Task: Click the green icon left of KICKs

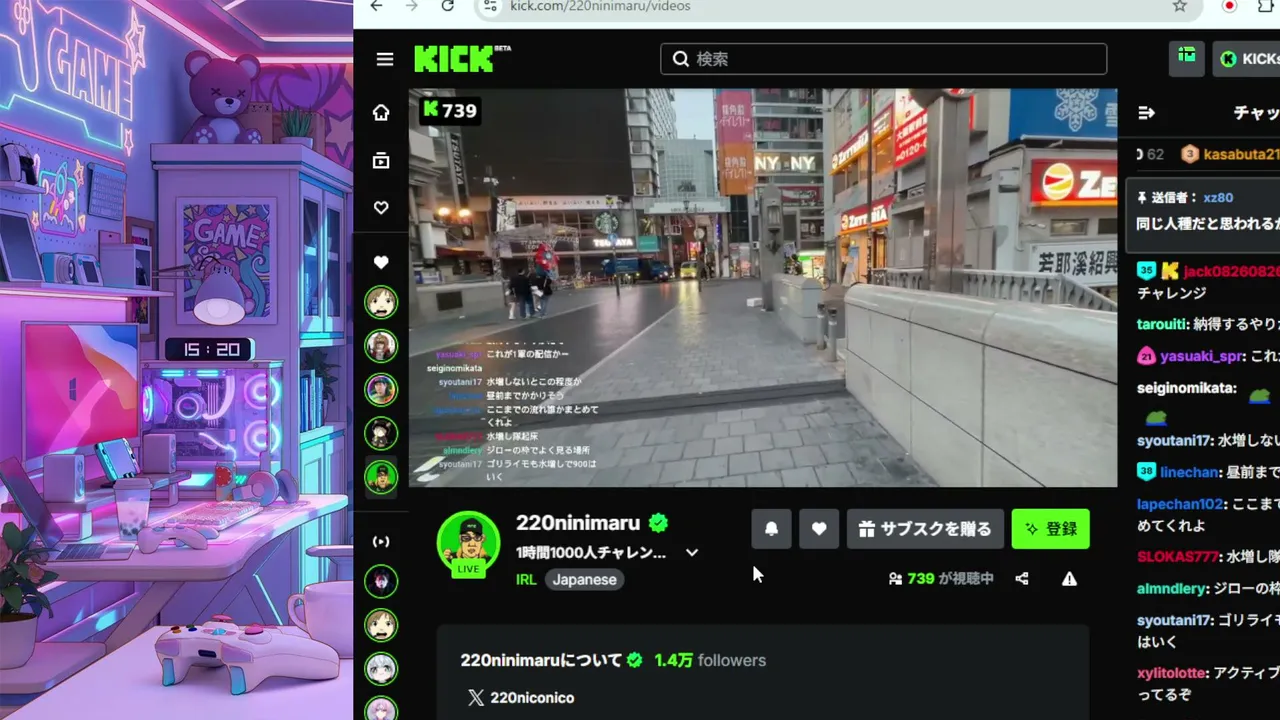Action: point(1187,59)
